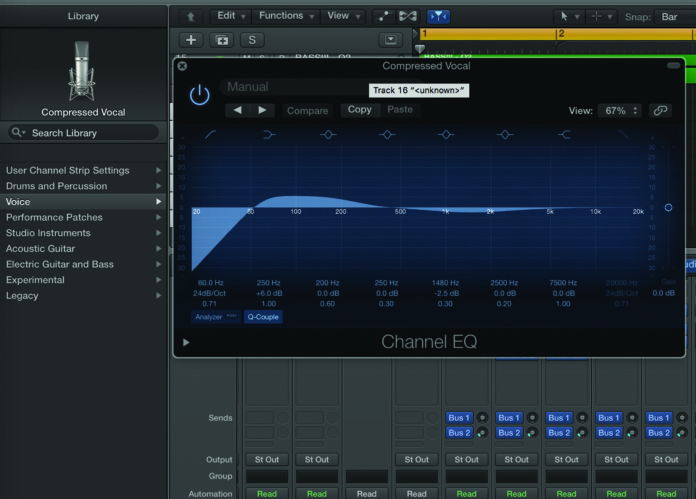
Task: Expand Drums and Percussion category
Action: pos(83,186)
